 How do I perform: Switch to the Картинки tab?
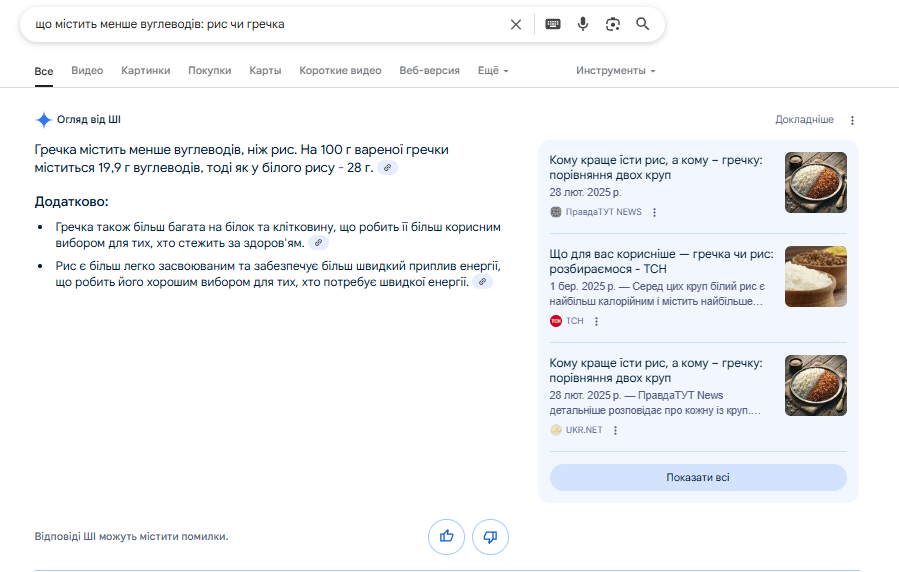[x=146, y=70]
